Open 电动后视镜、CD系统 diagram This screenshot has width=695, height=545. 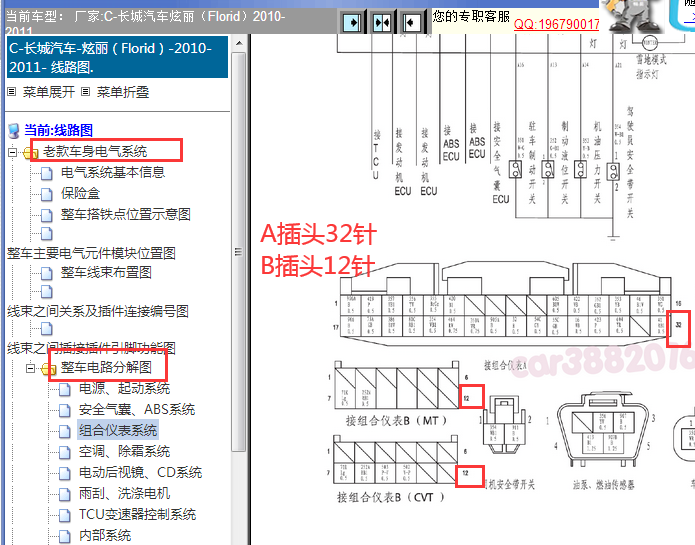141,472
